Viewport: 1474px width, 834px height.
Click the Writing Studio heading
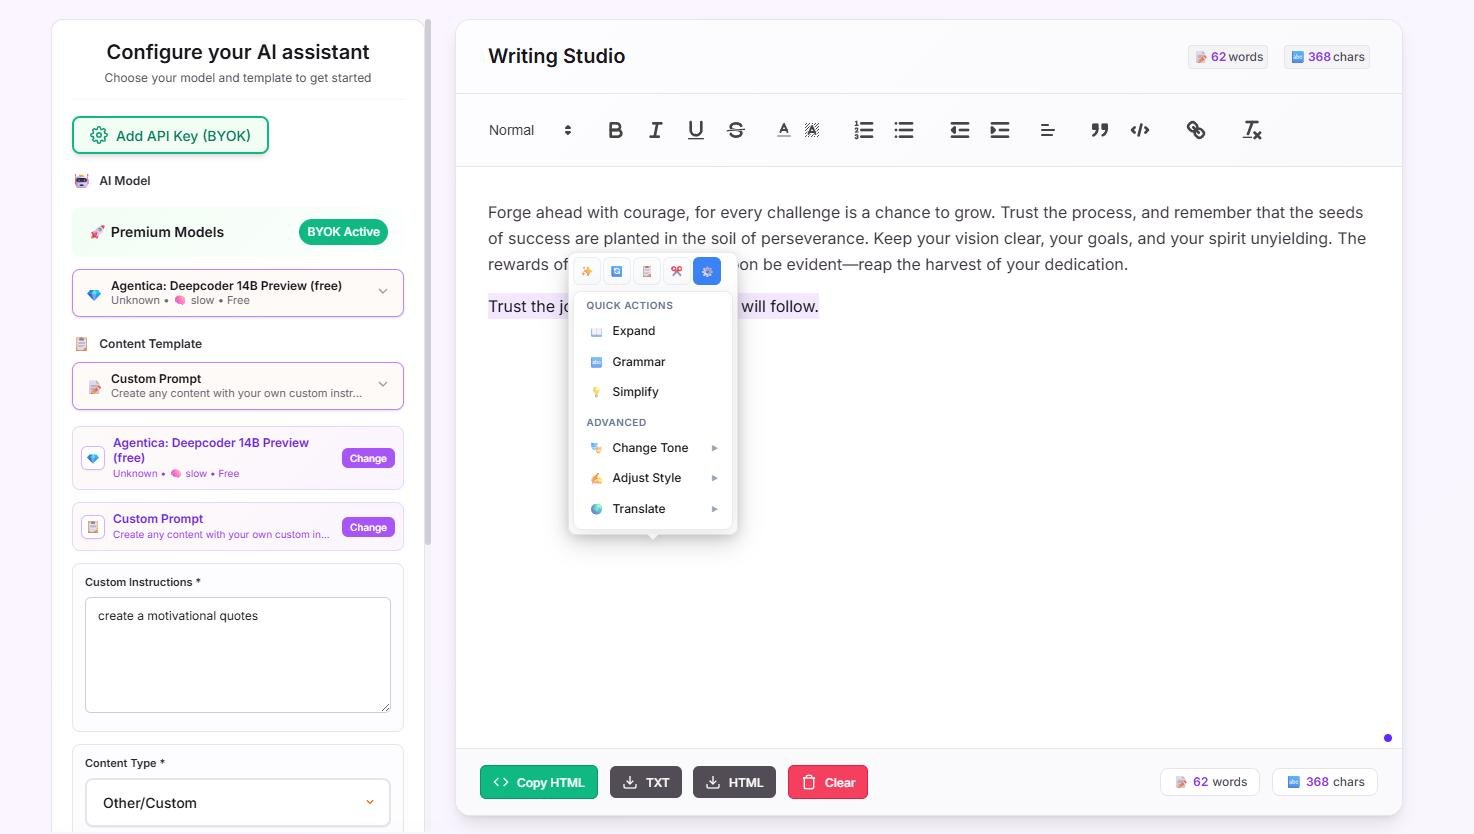[x=556, y=56]
